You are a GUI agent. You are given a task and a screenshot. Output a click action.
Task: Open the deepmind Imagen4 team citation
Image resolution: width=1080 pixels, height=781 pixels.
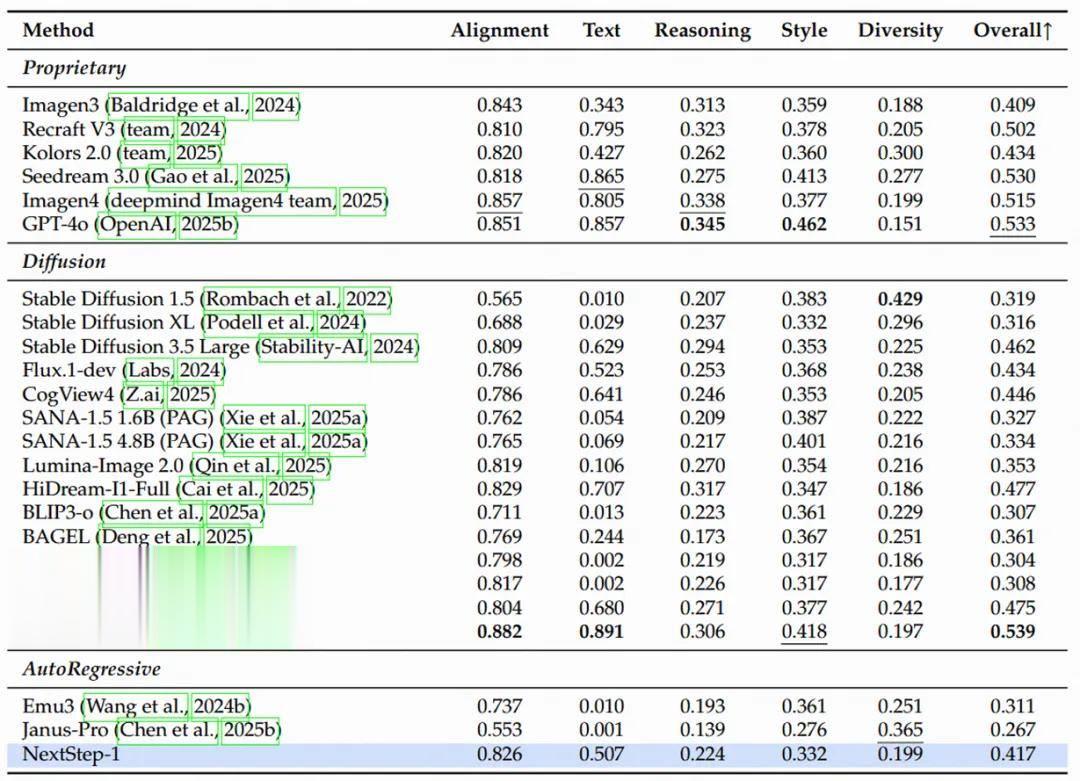click(222, 200)
